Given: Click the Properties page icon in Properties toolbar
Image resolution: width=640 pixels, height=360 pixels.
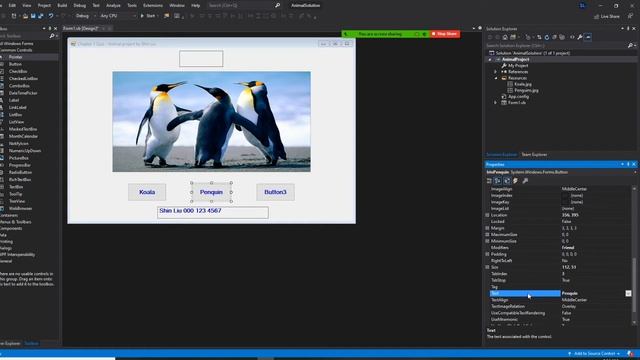Looking at the screenshot, I should pos(507,180).
